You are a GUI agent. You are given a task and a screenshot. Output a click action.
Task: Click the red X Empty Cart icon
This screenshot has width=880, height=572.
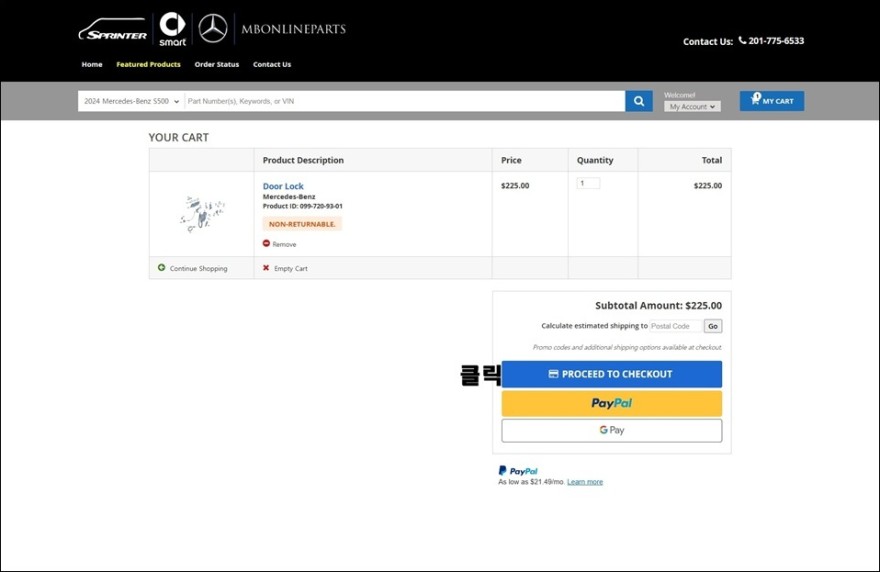pyautogui.click(x=266, y=268)
